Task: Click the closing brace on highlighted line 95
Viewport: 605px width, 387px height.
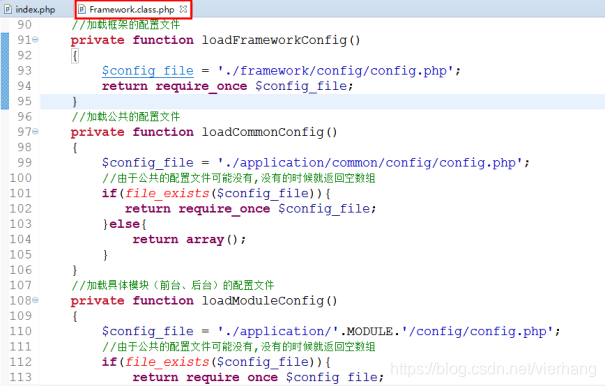Action: (74, 101)
